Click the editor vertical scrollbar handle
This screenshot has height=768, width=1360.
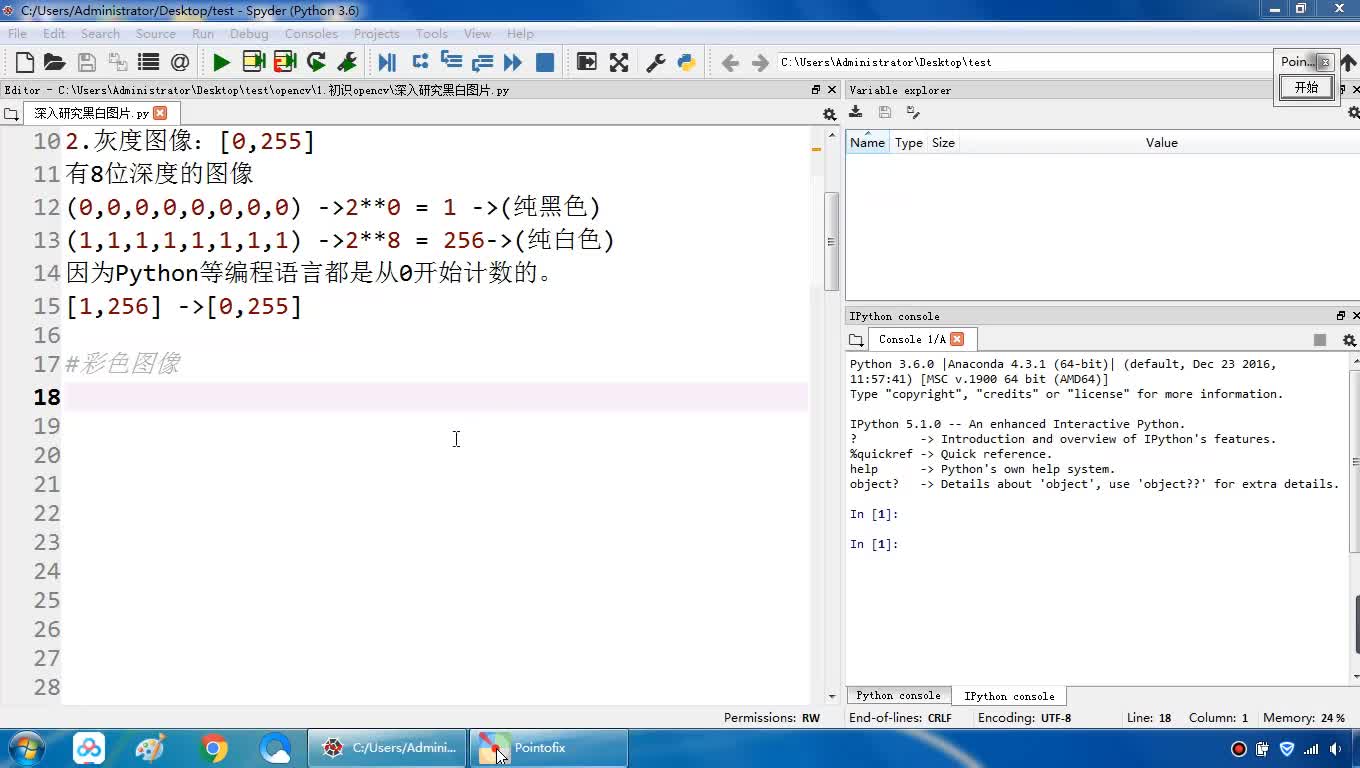831,241
